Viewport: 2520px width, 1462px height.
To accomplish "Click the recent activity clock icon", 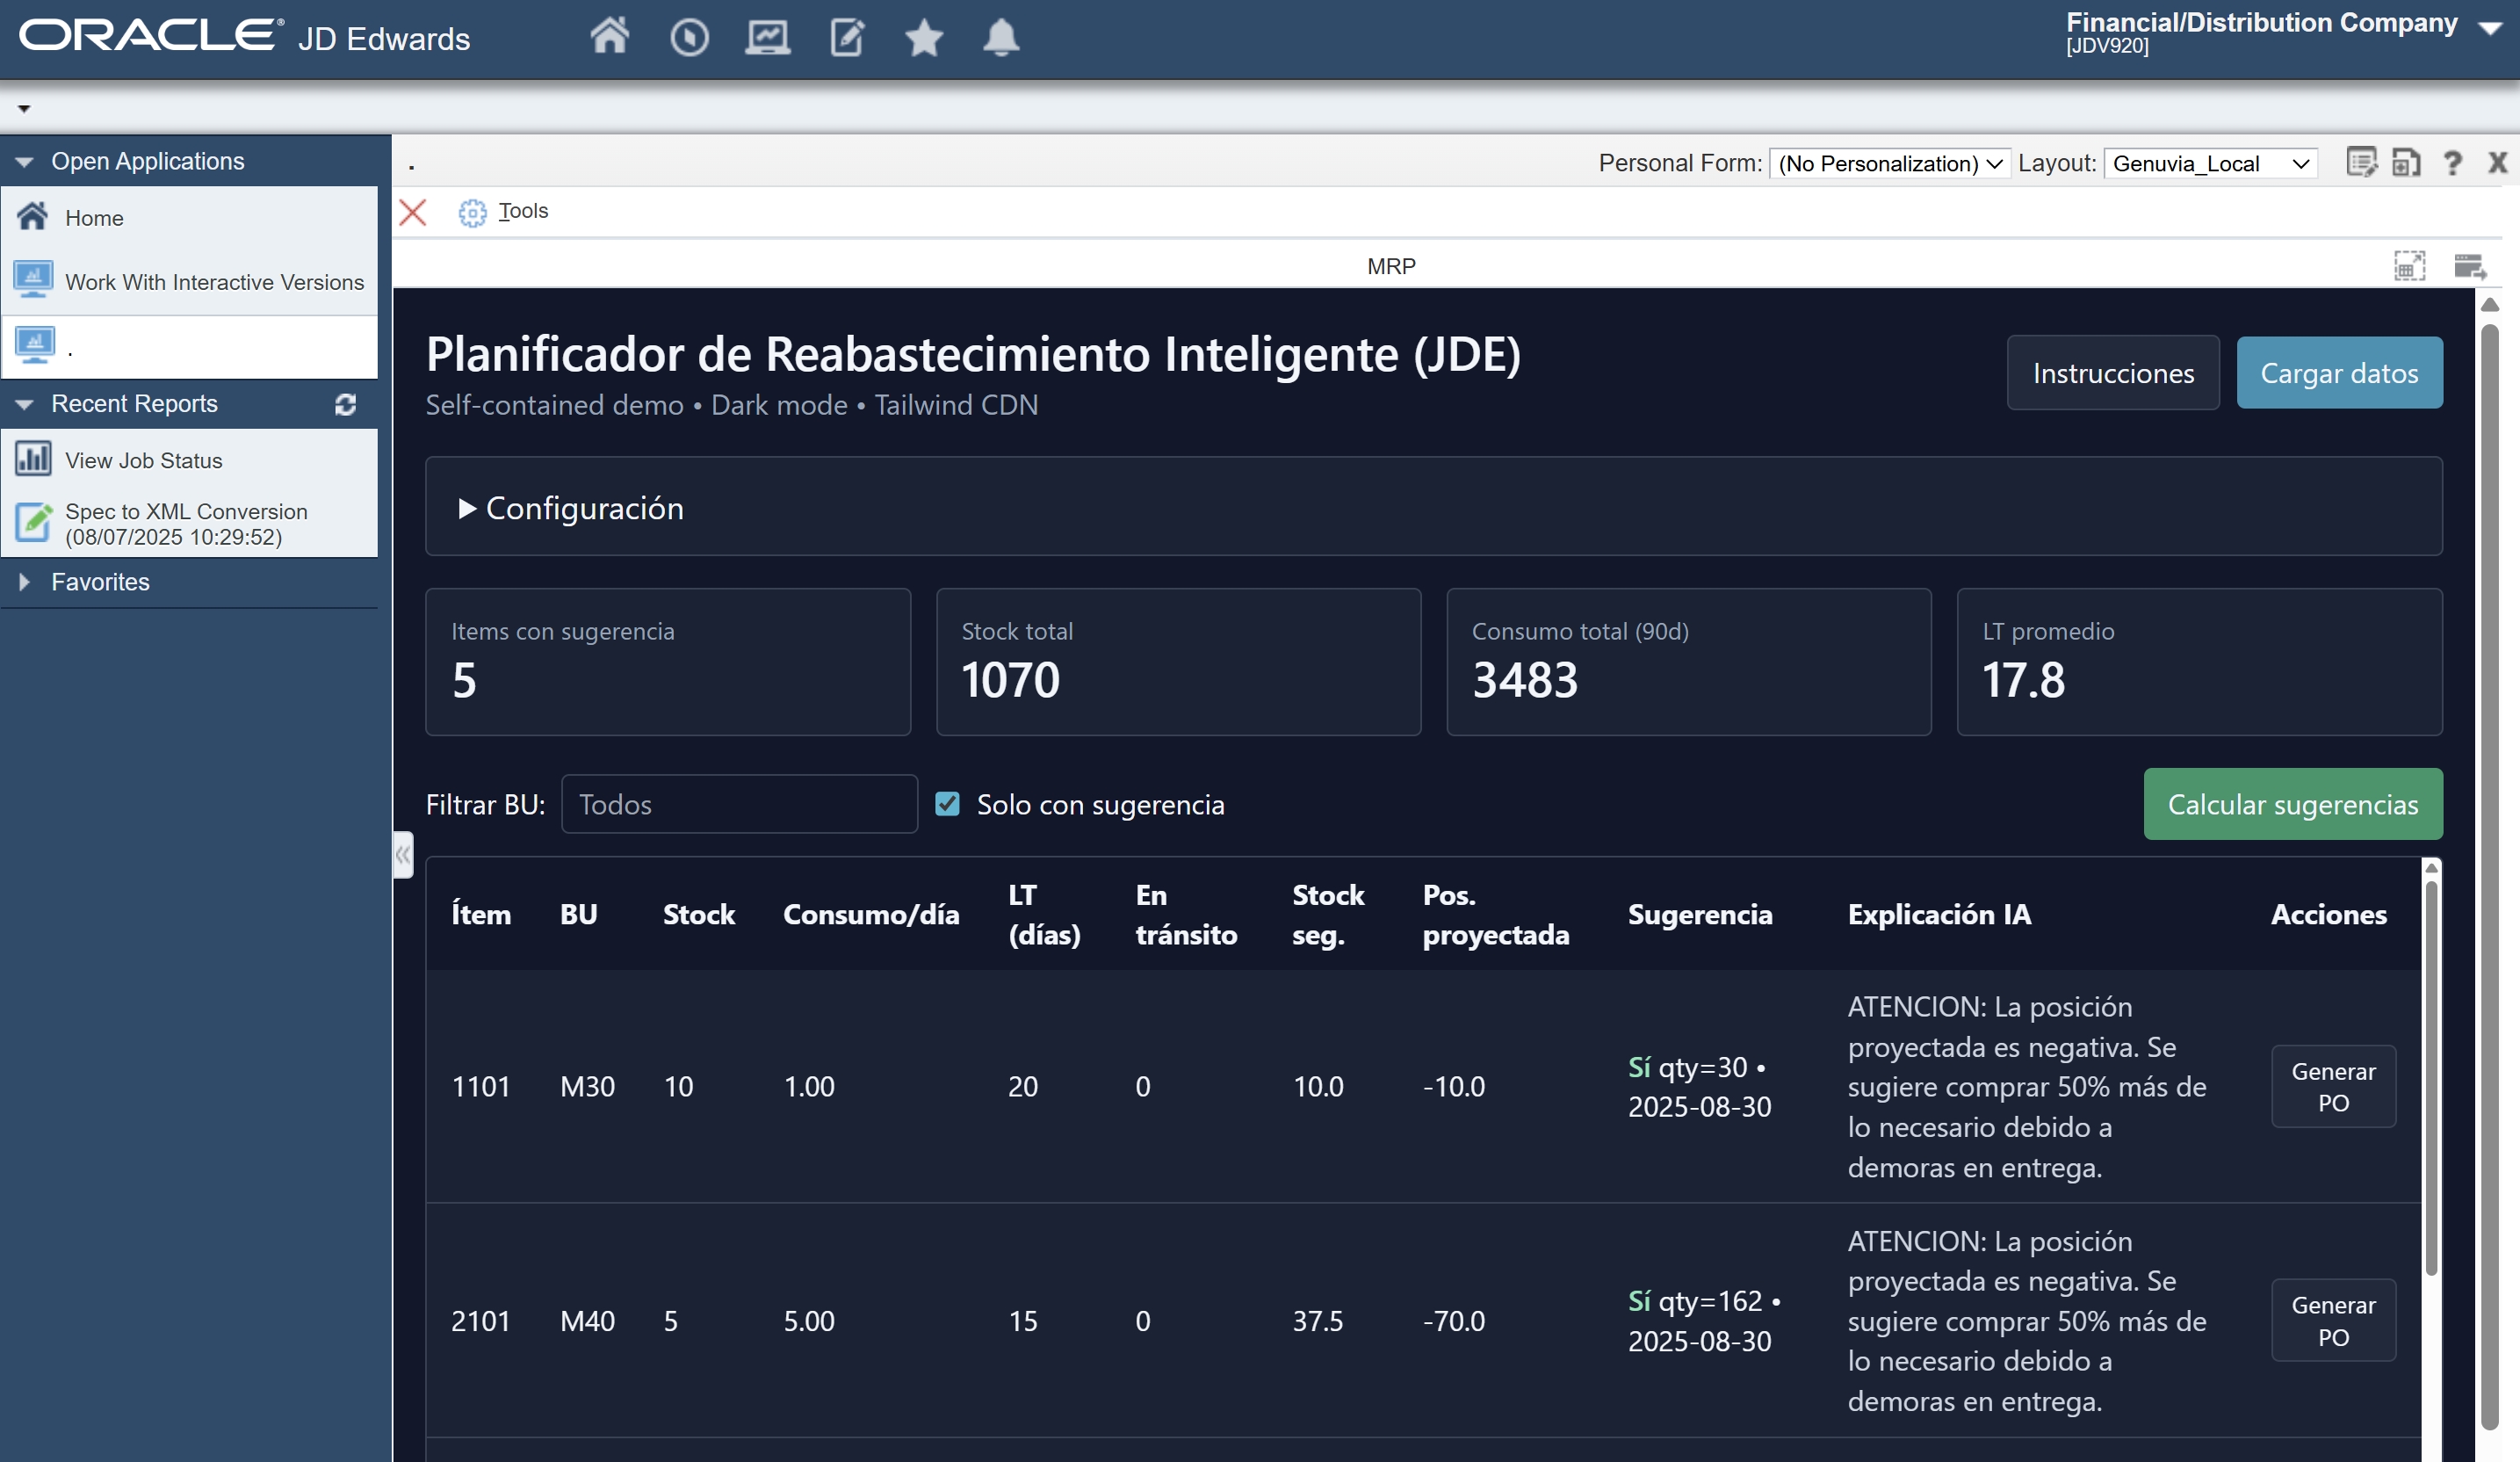I will tap(689, 37).
